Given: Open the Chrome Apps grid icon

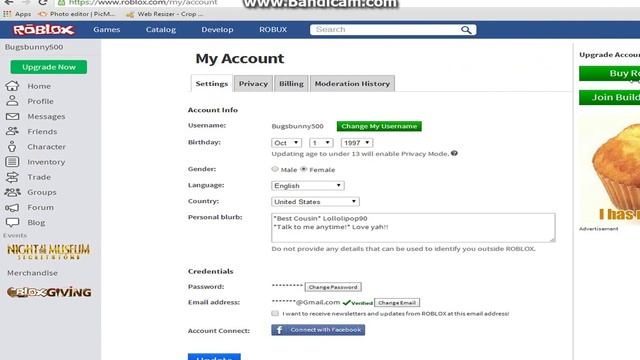Looking at the screenshot, I should coord(7,14).
